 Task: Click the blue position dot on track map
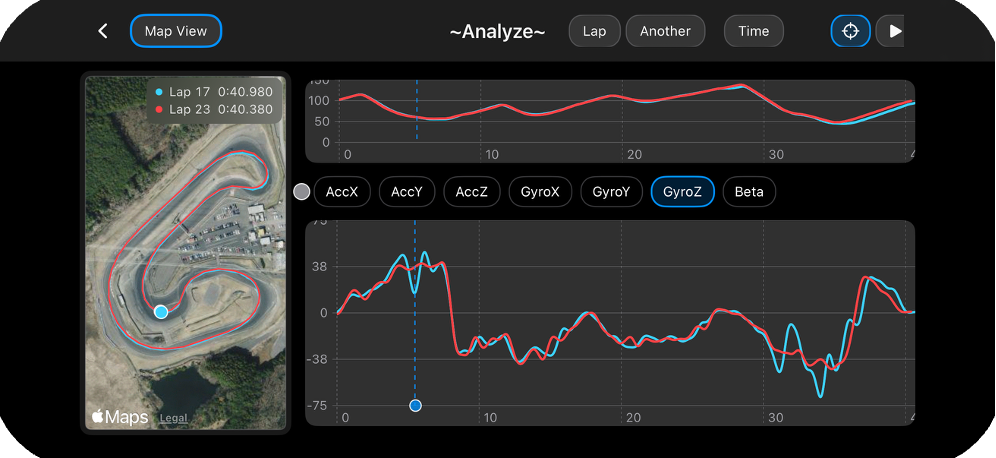(161, 312)
